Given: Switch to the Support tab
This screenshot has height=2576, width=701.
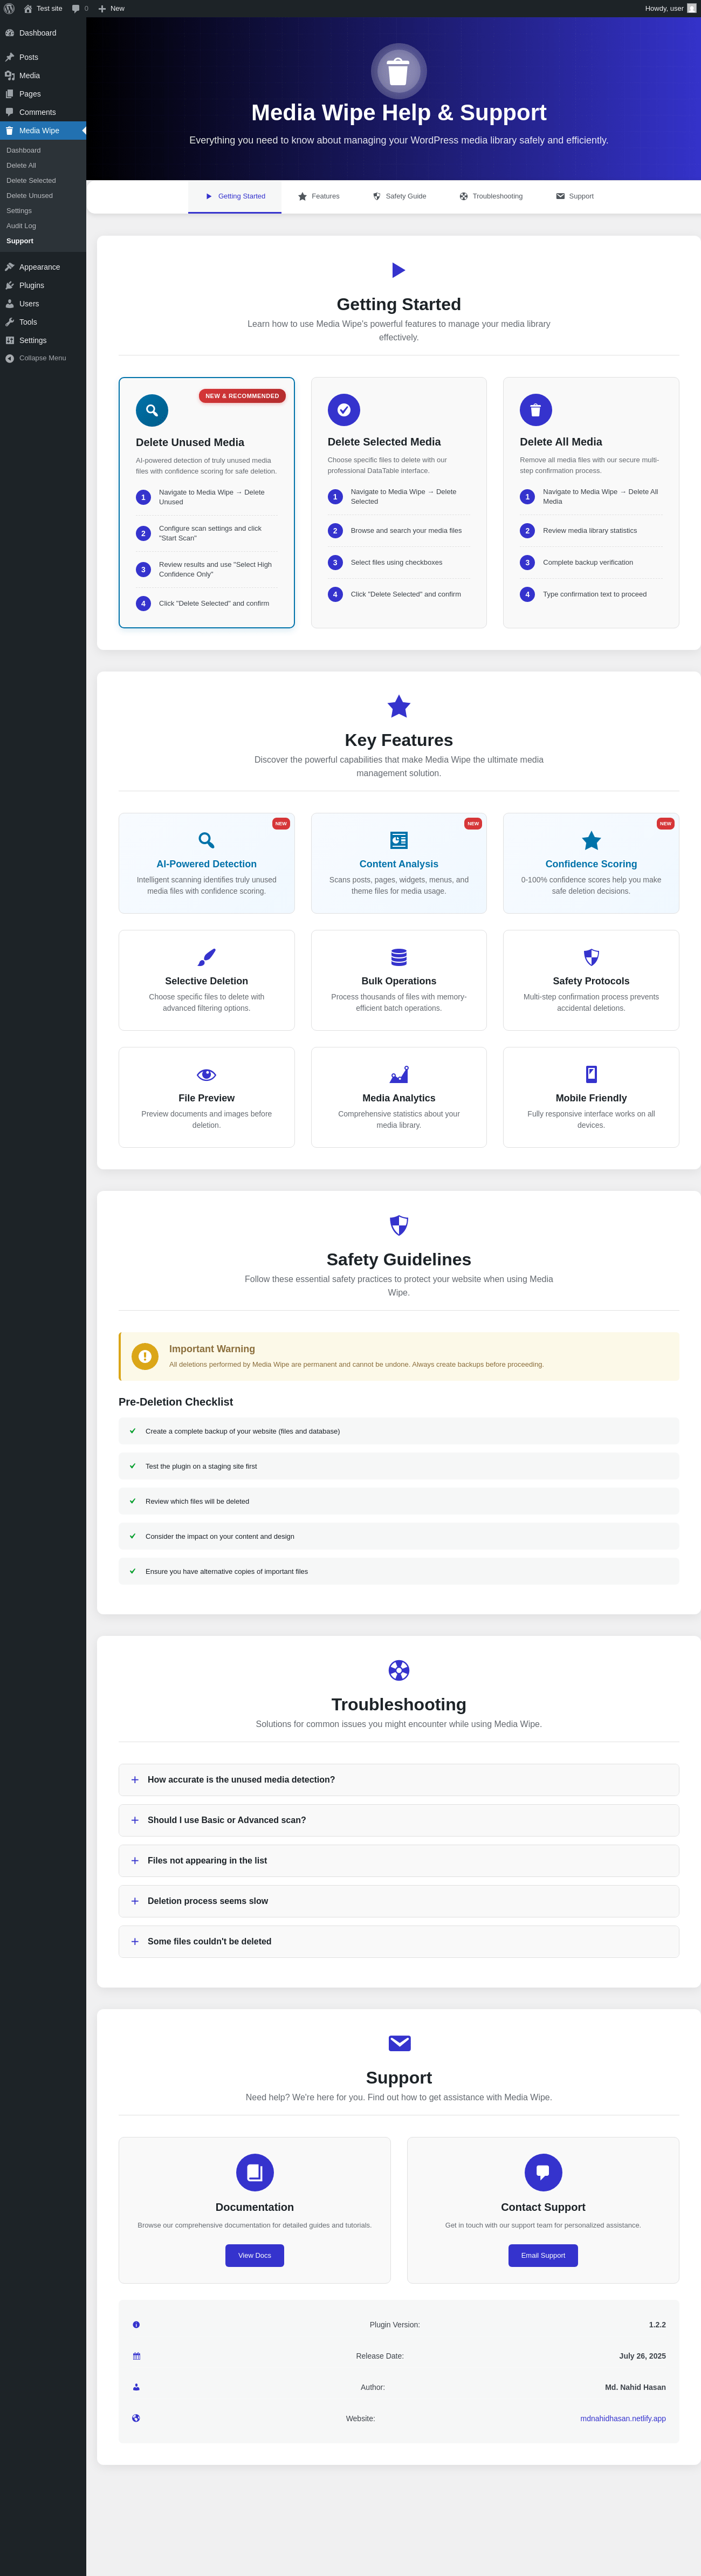Looking at the screenshot, I should [575, 196].
